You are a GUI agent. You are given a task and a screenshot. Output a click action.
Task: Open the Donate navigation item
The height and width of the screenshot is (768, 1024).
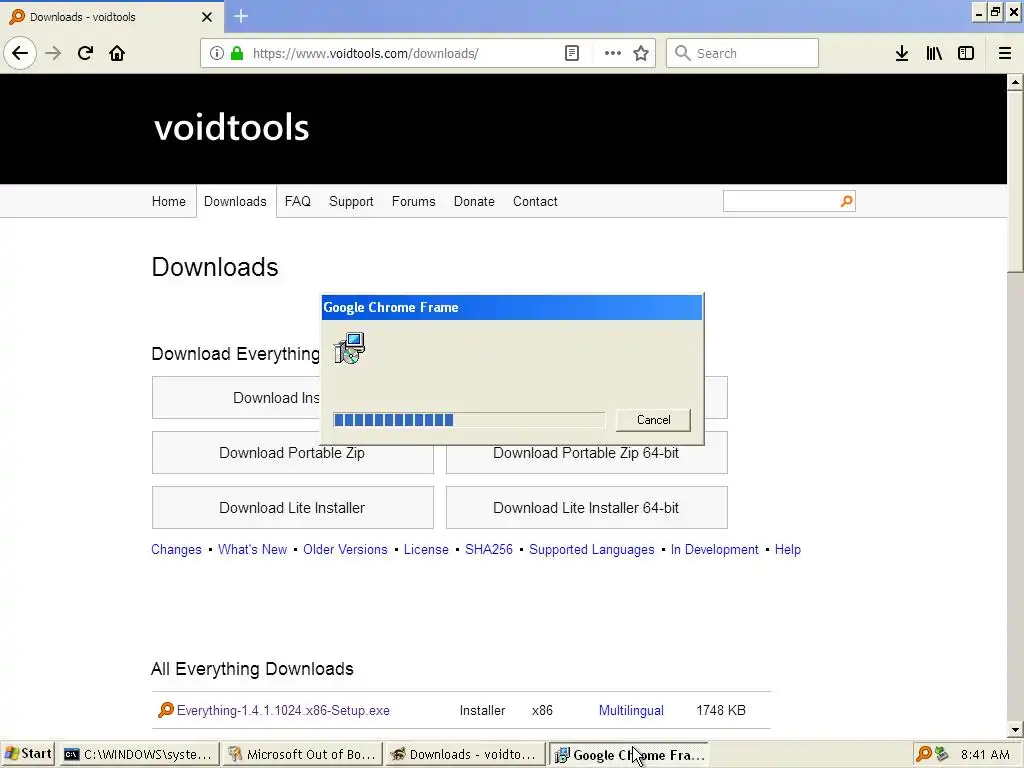coord(474,201)
